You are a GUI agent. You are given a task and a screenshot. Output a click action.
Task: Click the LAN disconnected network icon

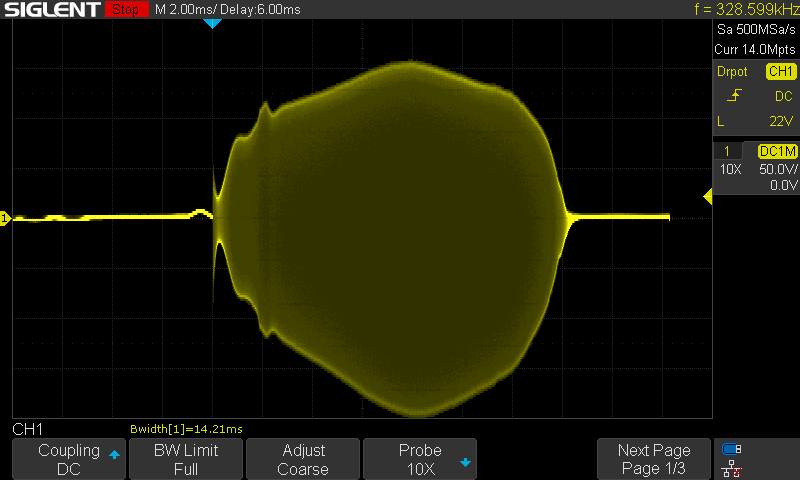pos(732,468)
